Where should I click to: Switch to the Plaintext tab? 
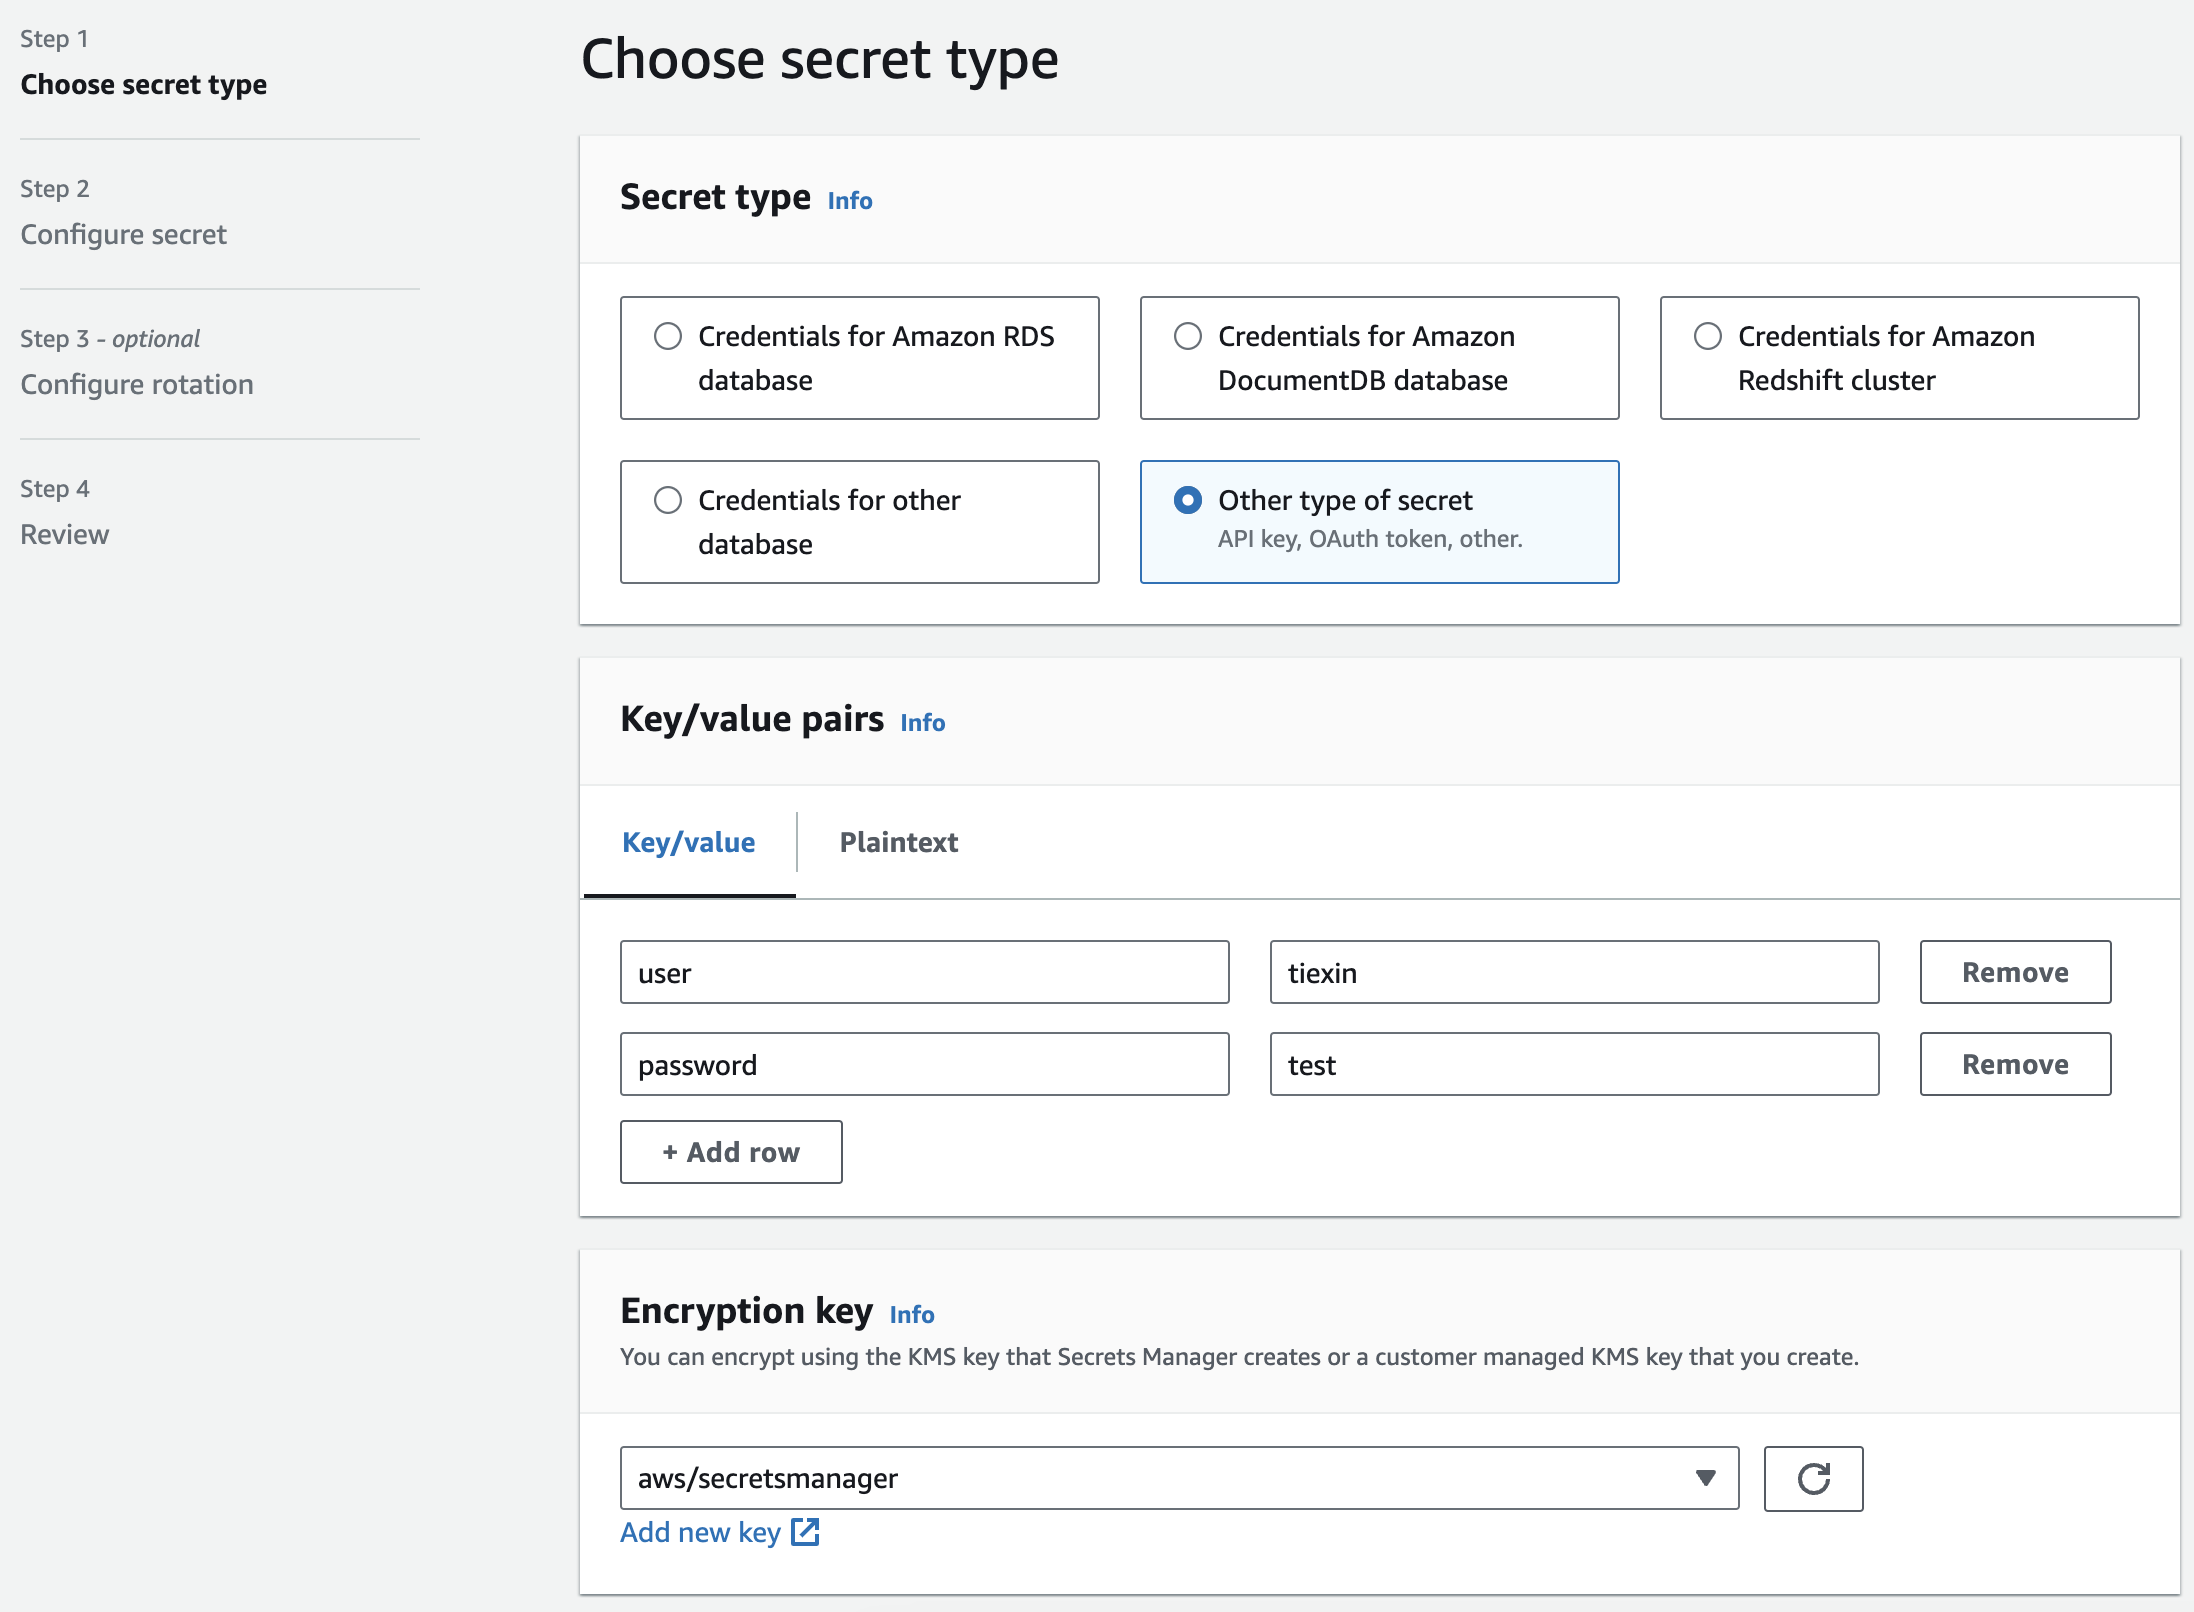pyautogui.click(x=898, y=842)
